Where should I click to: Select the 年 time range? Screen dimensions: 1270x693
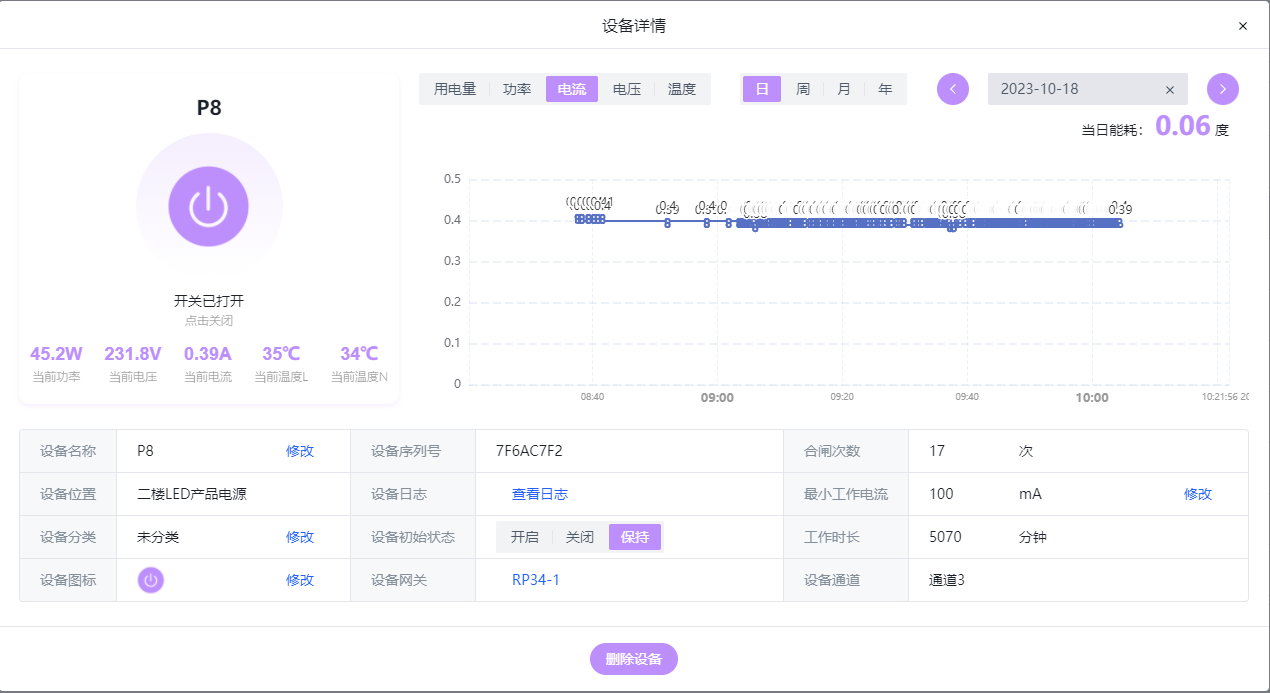coord(885,89)
